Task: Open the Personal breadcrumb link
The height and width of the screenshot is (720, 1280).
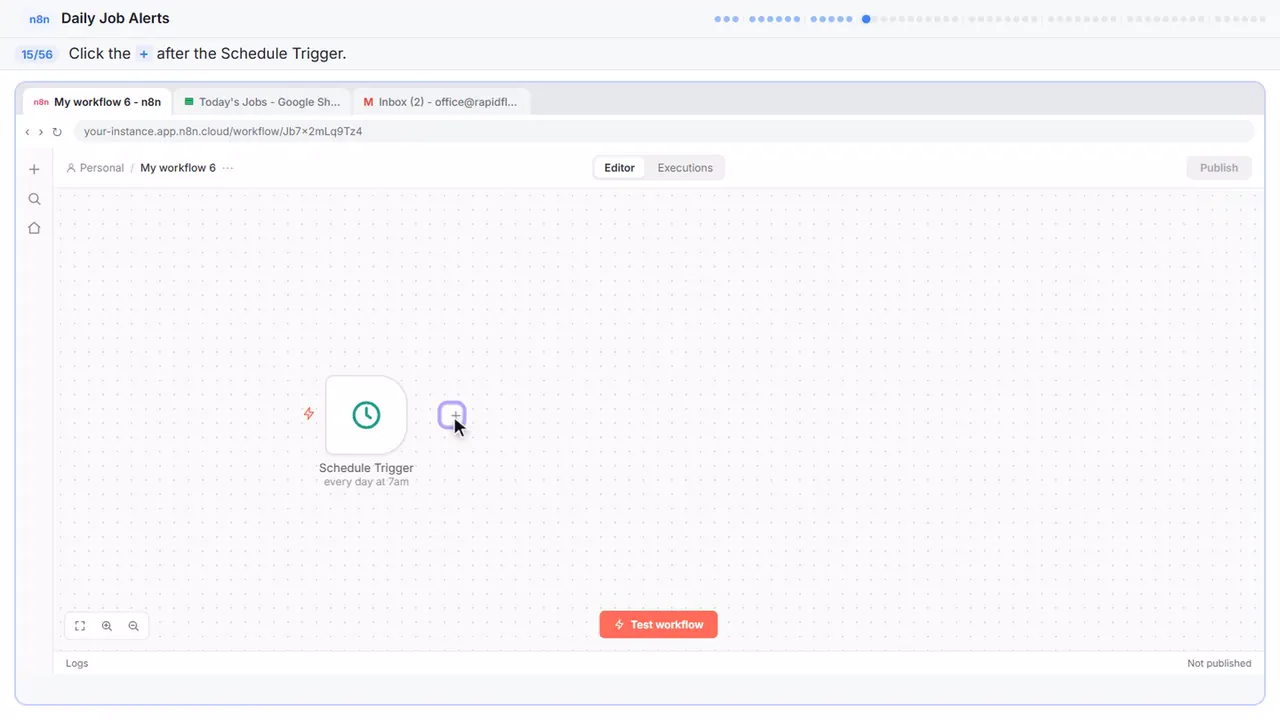Action: (95, 168)
